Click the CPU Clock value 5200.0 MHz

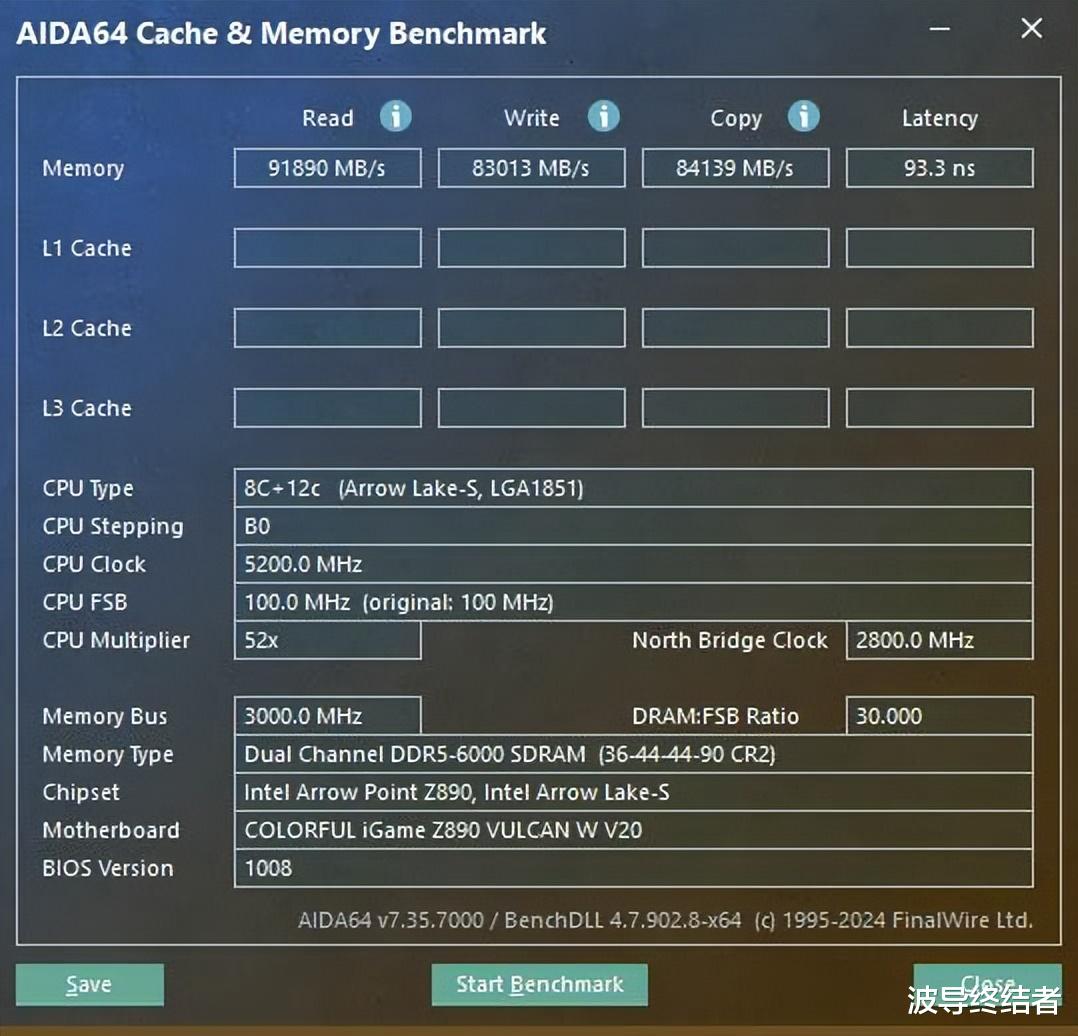633,564
